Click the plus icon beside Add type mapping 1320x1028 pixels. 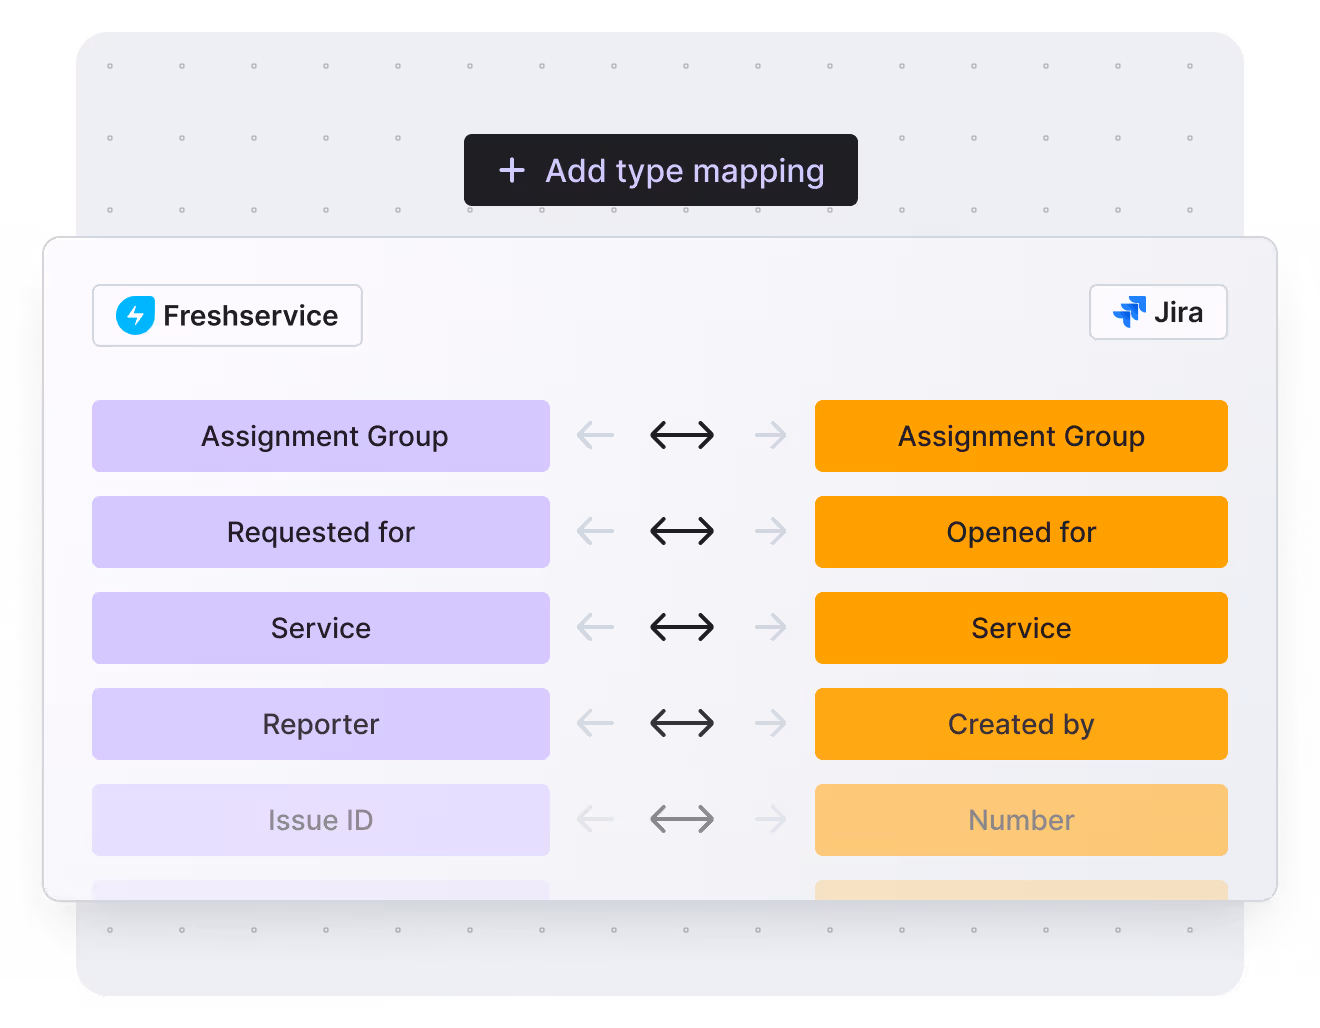pyautogui.click(x=512, y=170)
